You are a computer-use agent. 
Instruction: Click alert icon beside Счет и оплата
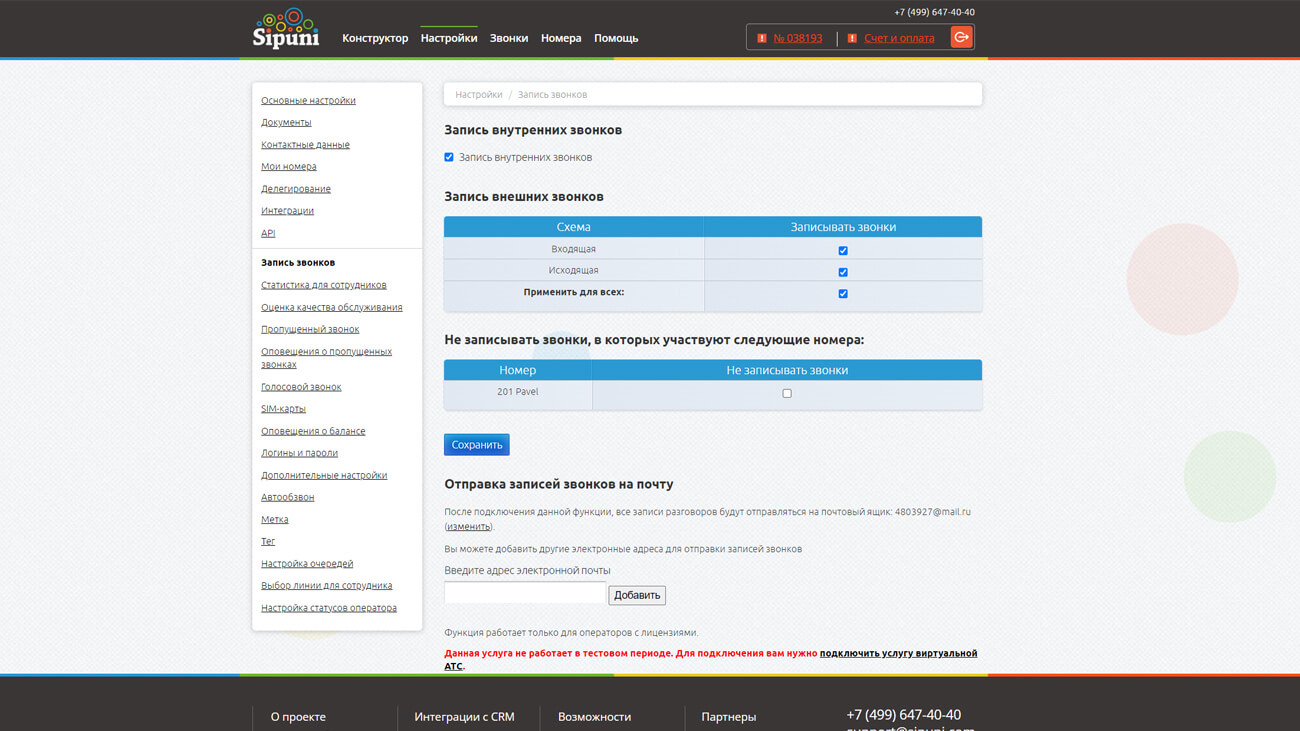click(x=852, y=38)
